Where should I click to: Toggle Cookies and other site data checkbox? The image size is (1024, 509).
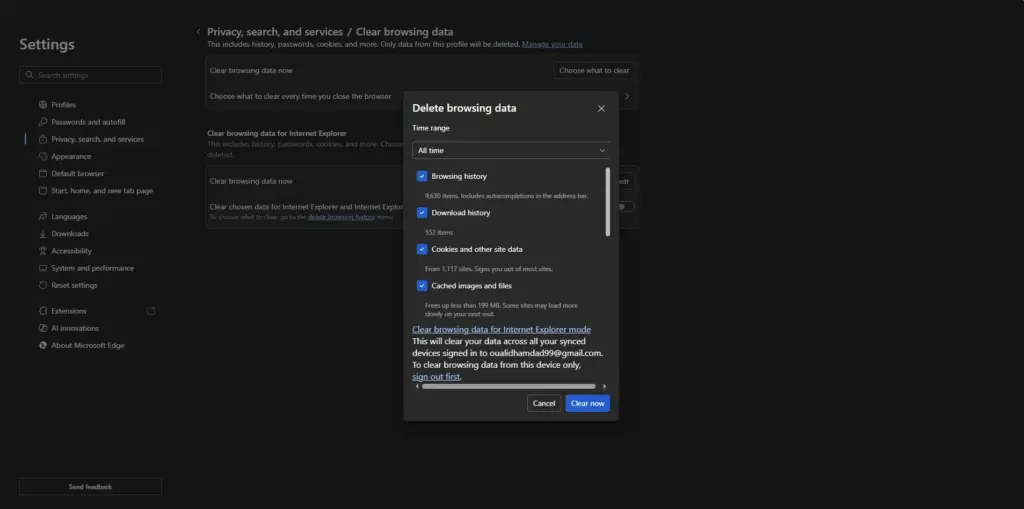(422, 249)
